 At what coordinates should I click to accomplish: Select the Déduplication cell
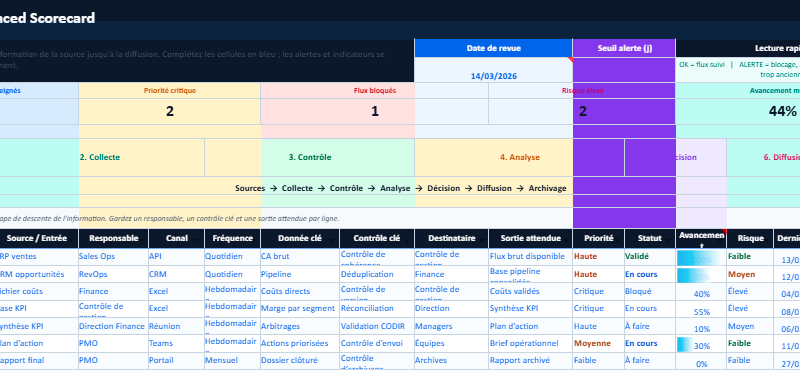(x=377, y=274)
